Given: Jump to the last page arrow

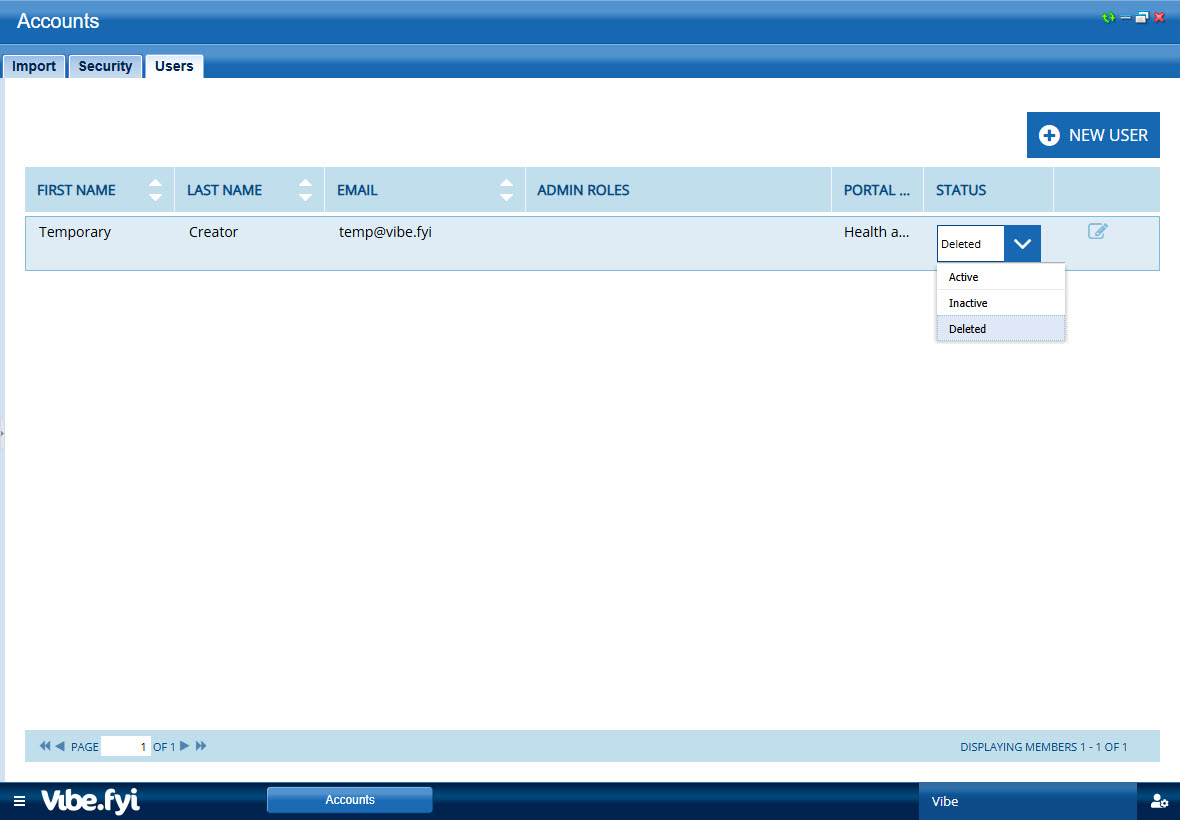Looking at the screenshot, I should tap(201, 746).
